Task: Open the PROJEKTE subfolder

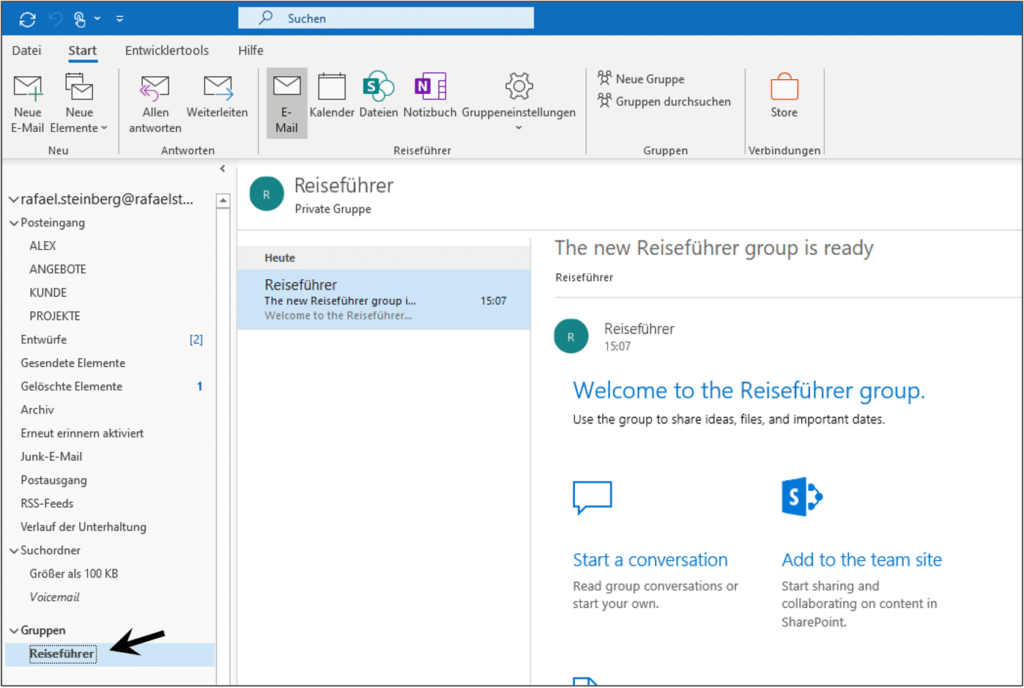Action: click(55, 317)
